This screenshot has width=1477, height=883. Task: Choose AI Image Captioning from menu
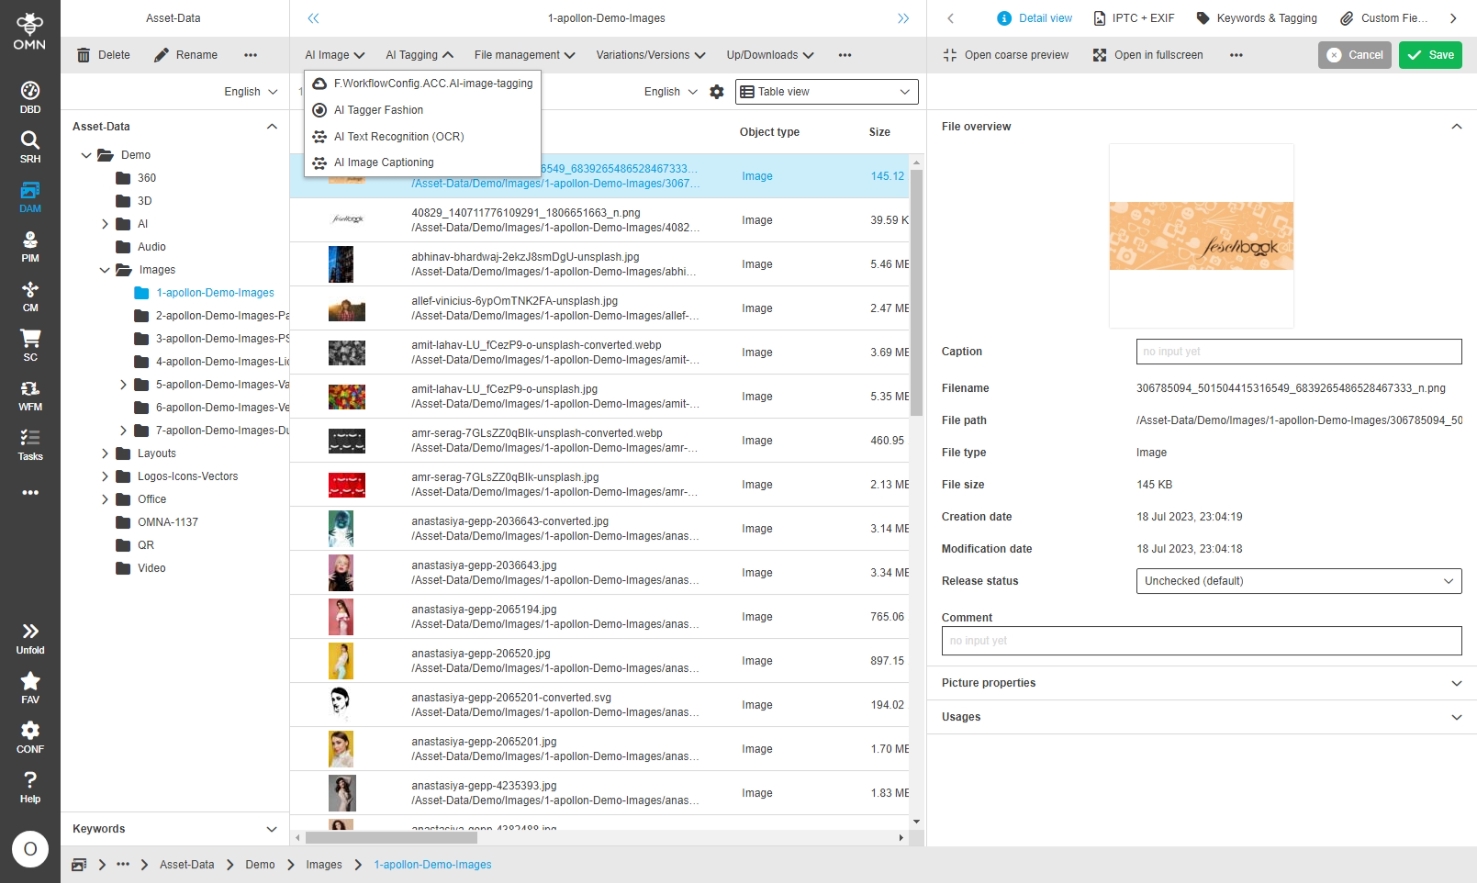pyautogui.click(x=383, y=163)
